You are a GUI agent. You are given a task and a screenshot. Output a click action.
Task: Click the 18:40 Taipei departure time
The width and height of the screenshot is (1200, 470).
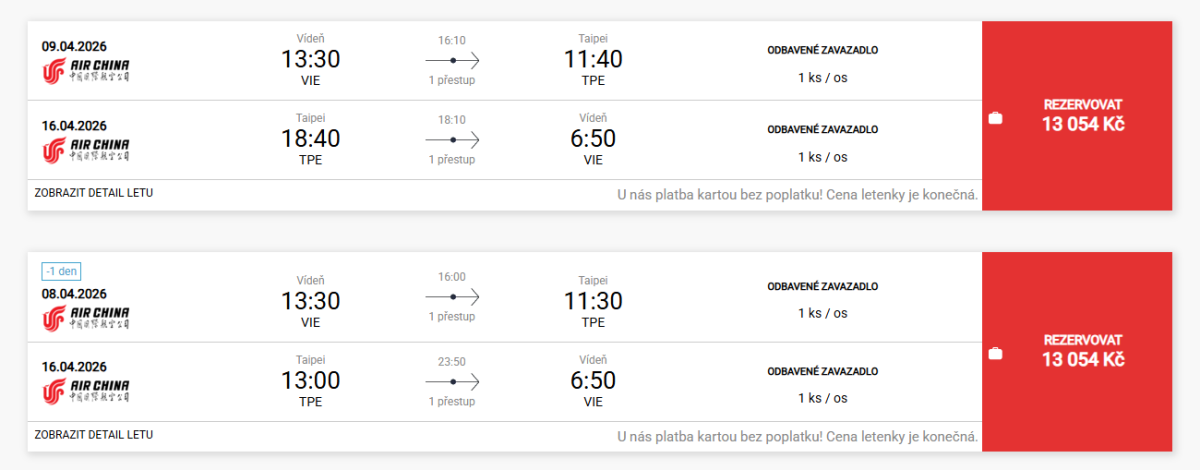coord(311,139)
